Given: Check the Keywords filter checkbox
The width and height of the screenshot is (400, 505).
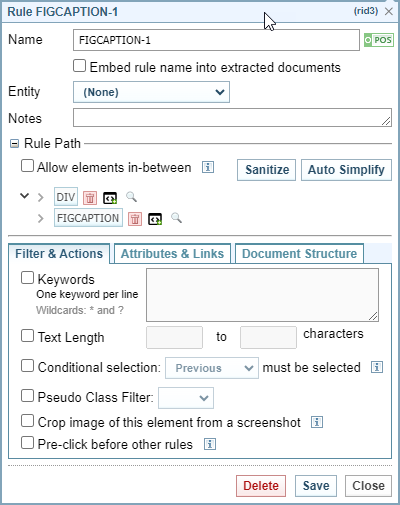Looking at the screenshot, I should pyautogui.click(x=27, y=278).
